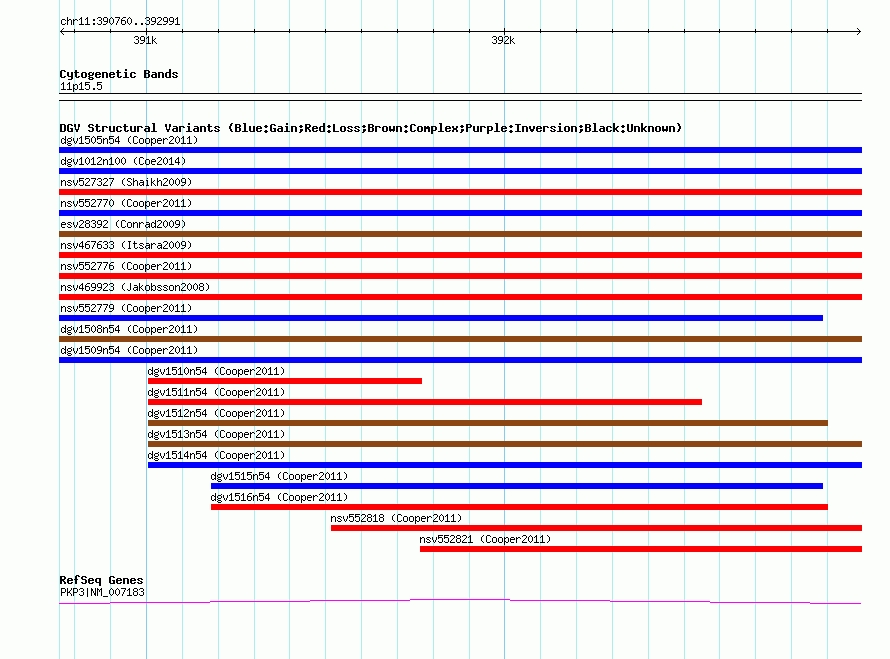Select the short dgv1510n54 red loss bar
Viewport: 890px width, 659px height.
(285, 381)
